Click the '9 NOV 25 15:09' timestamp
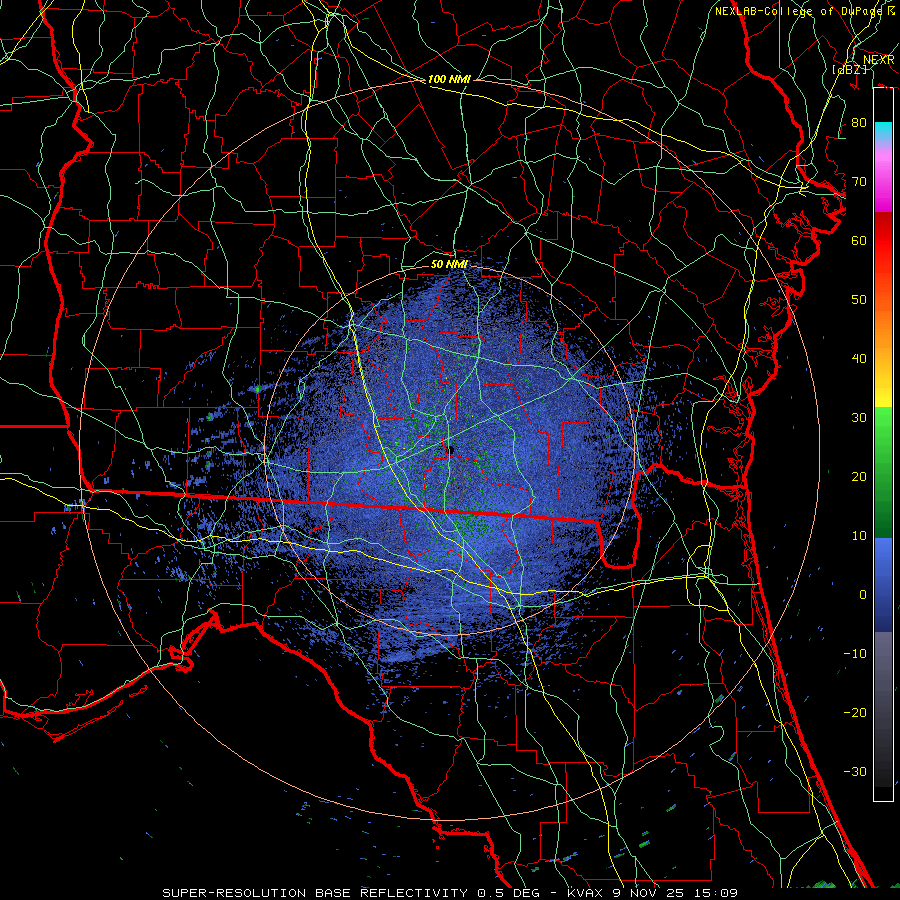This screenshot has height=900, width=900. pyautogui.click(x=675, y=893)
